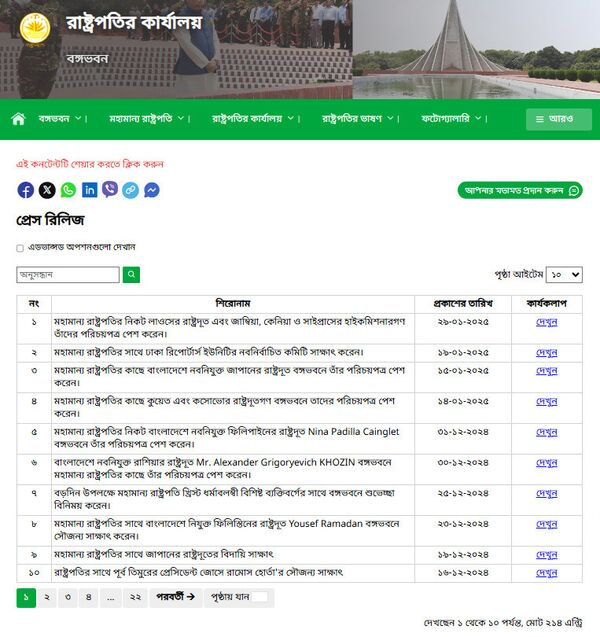The height and width of the screenshot is (637, 600).
Task: Click the home icon in the navigation bar
Action: coord(18,119)
